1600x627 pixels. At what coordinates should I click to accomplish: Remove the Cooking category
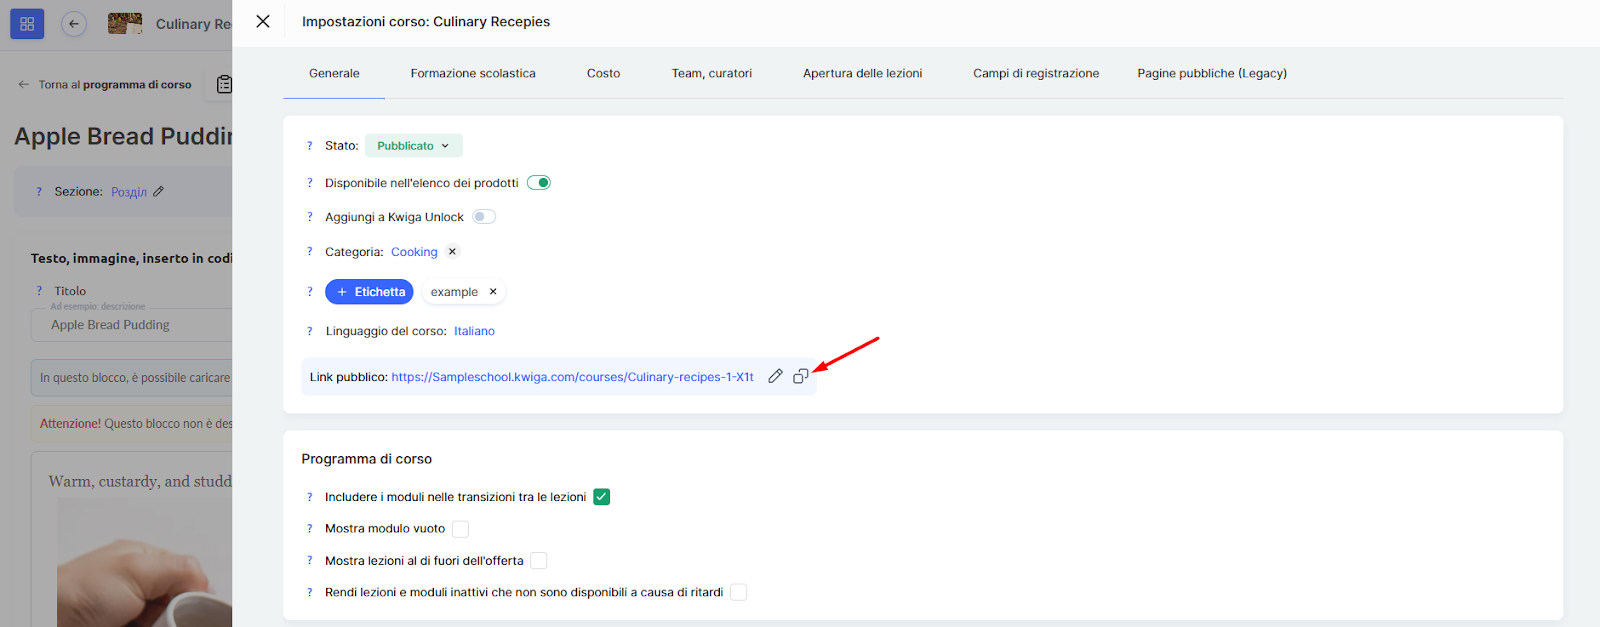(452, 252)
